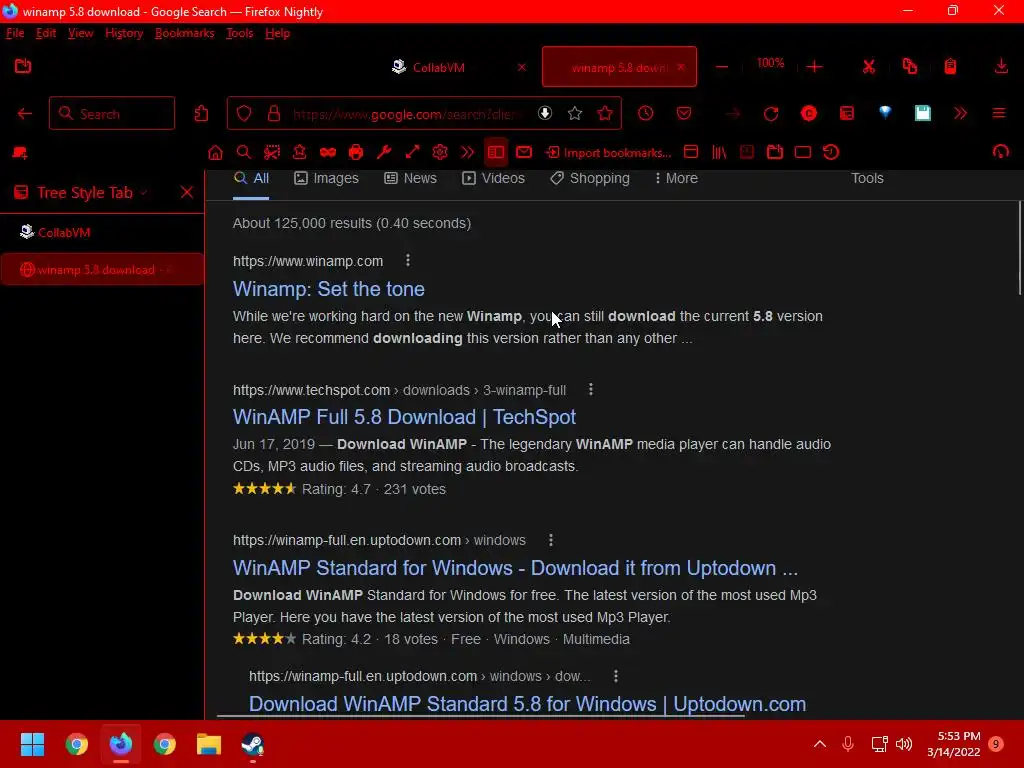1024x768 pixels.
Task: Click the Cut scissors icon in the tab bar
Action: [869, 67]
